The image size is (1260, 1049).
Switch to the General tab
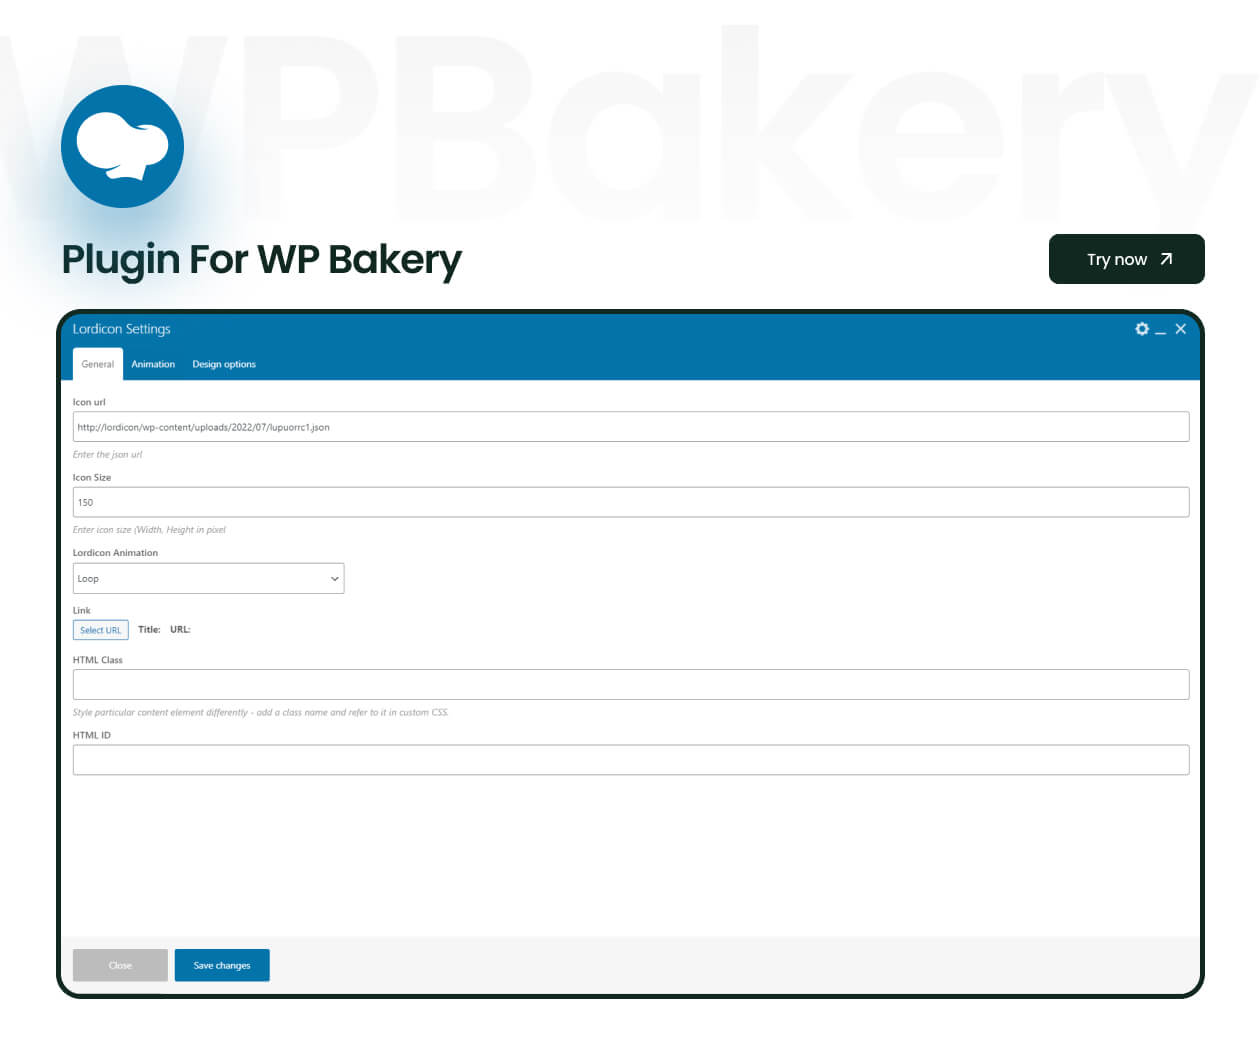[98, 364]
